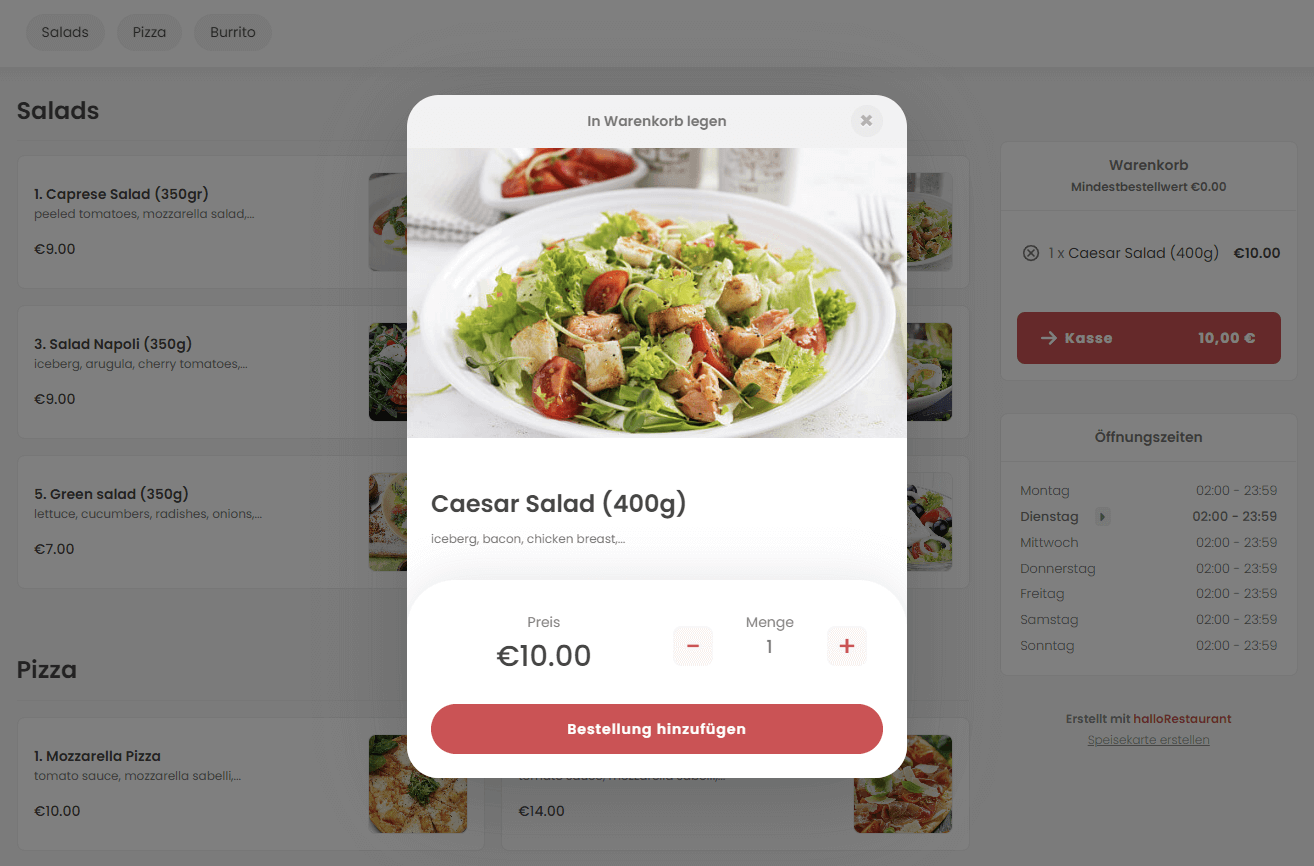1314x866 pixels.
Task: Close the In Warenkorb legen dialog
Action: pyautogui.click(x=867, y=121)
